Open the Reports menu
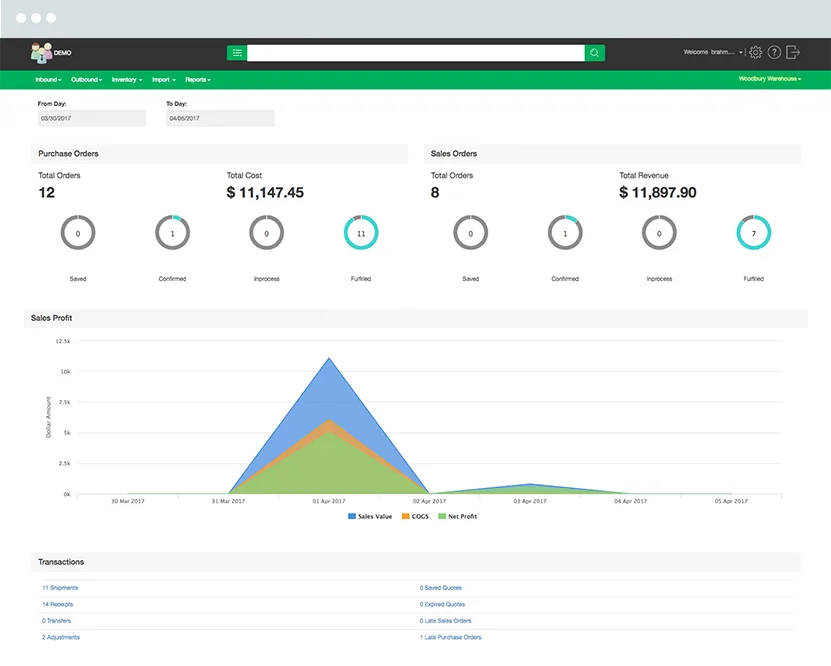 point(198,79)
